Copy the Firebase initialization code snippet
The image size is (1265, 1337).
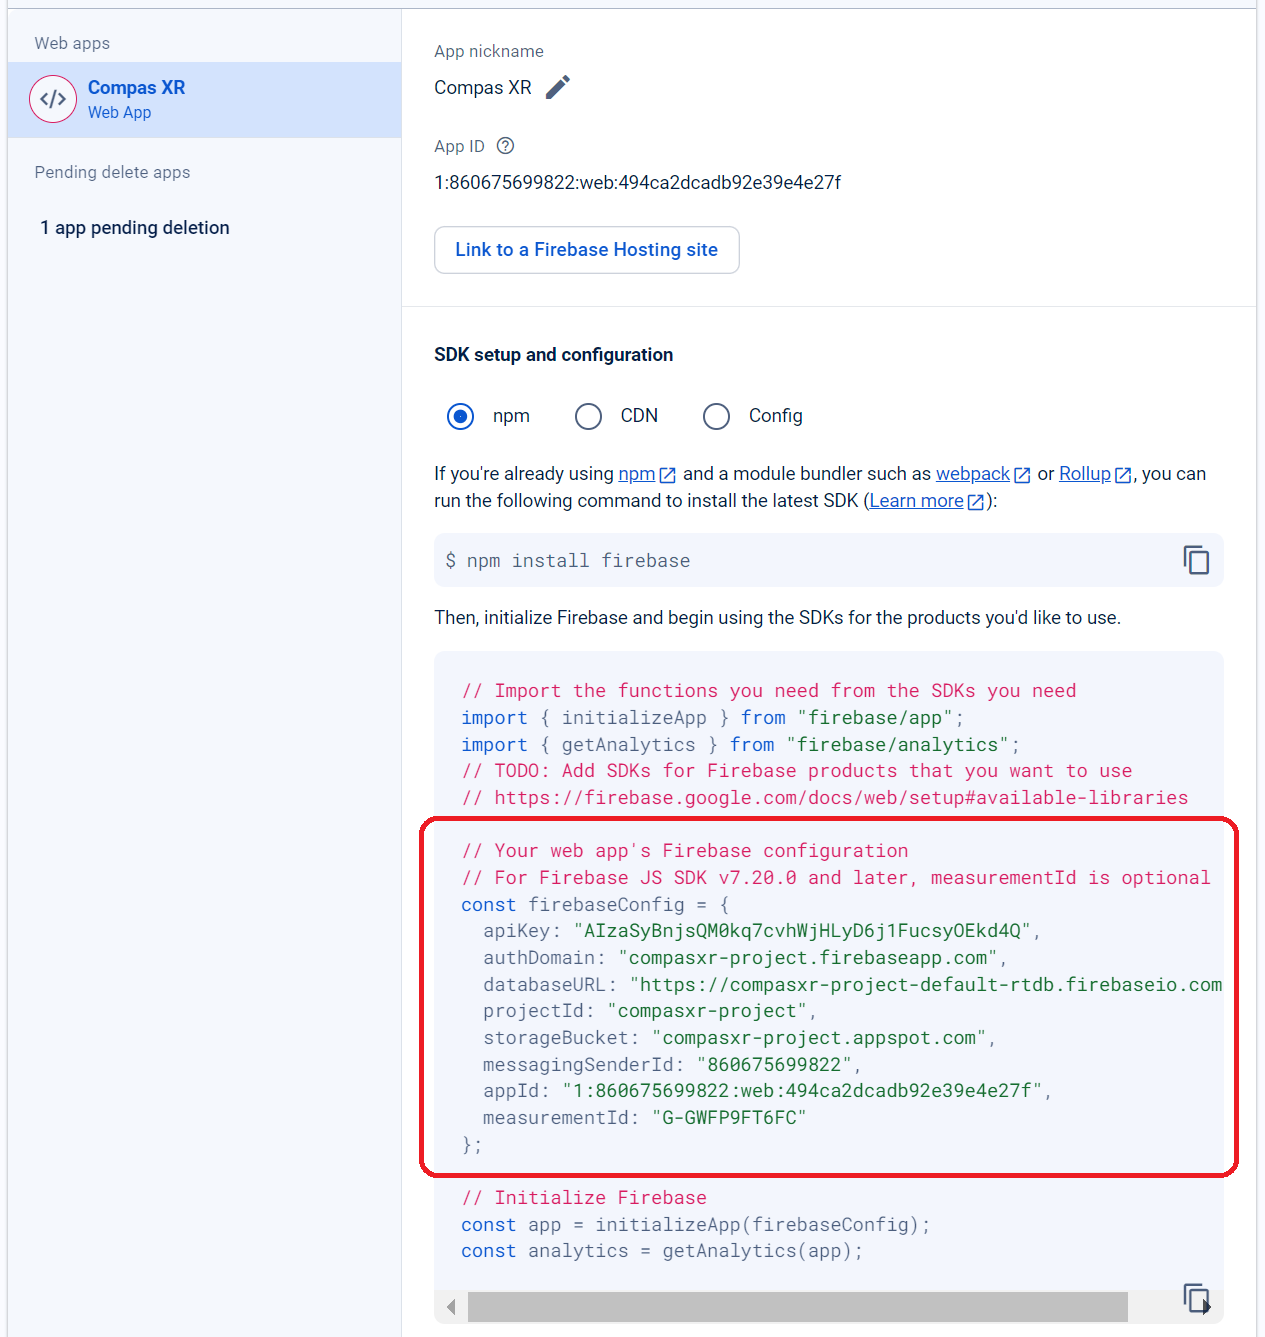click(1196, 1297)
